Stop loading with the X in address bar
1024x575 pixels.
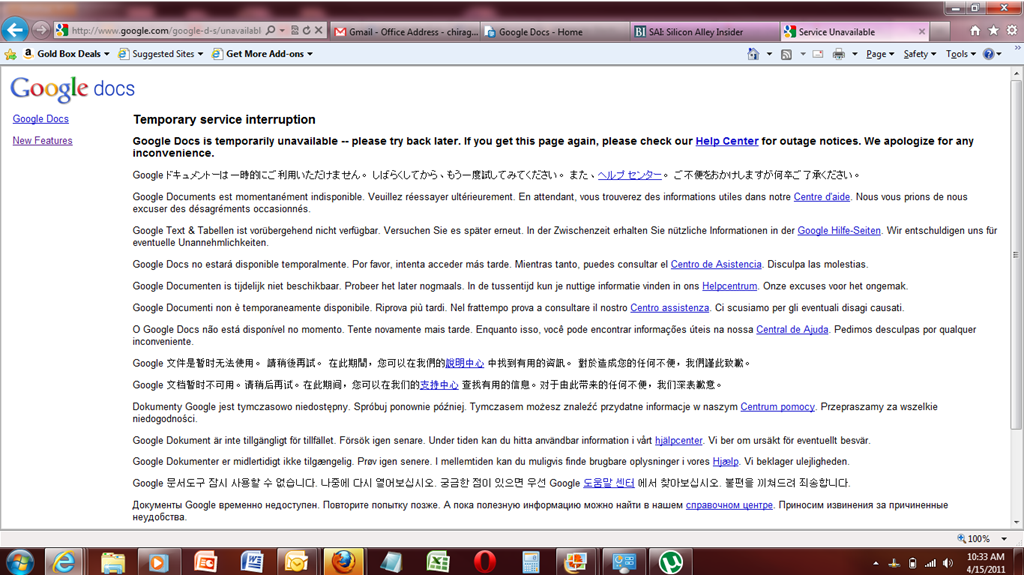(x=319, y=30)
